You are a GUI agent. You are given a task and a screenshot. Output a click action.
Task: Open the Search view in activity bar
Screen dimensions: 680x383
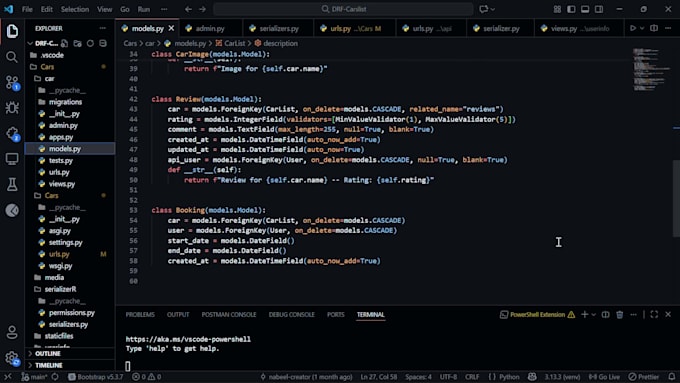tap(12, 57)
